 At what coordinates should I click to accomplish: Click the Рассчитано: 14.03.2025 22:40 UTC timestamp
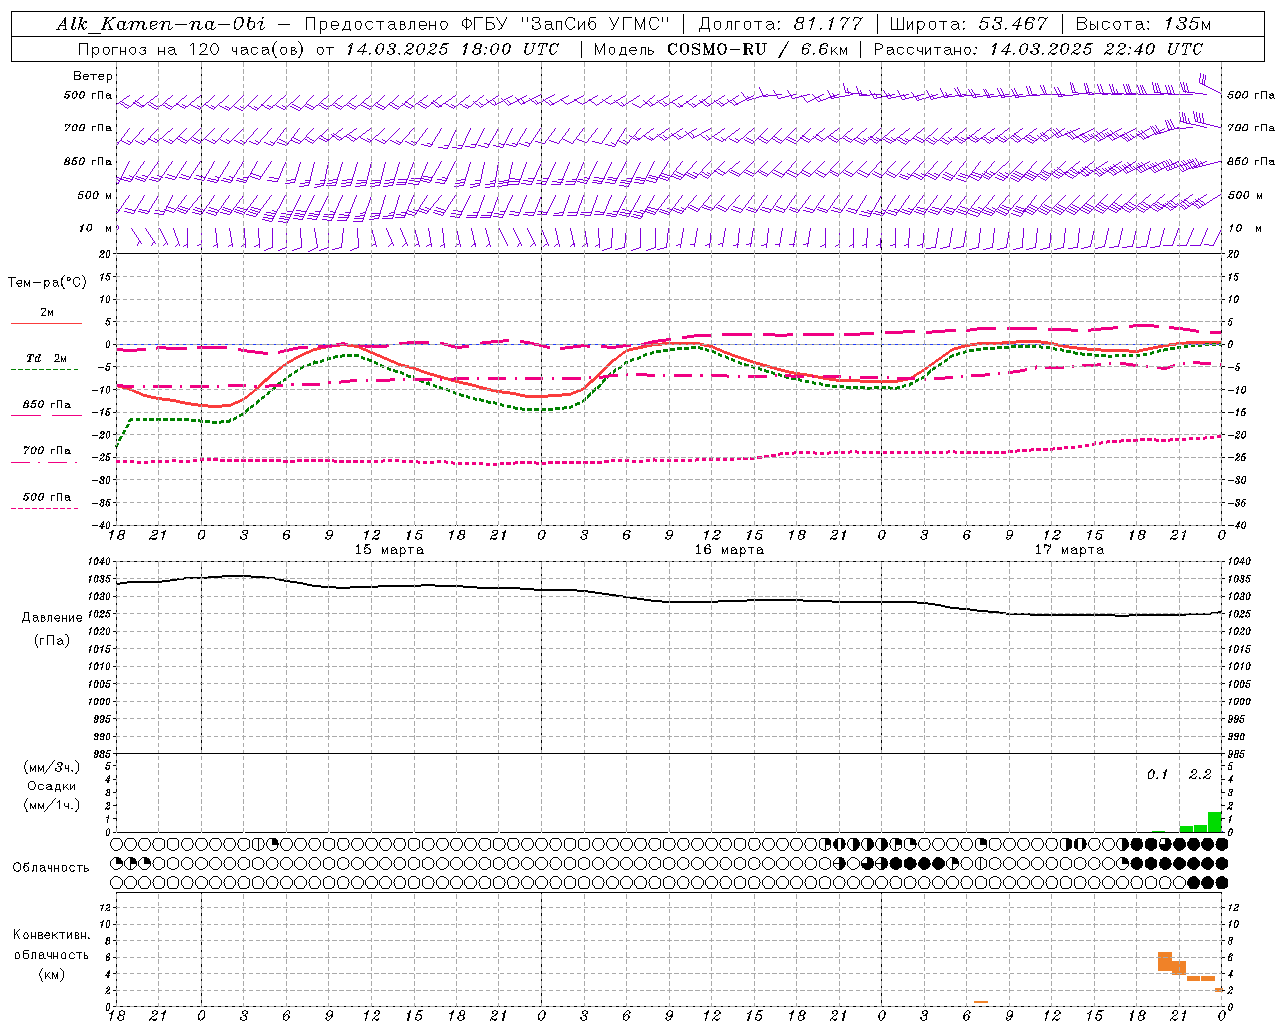1038,49
